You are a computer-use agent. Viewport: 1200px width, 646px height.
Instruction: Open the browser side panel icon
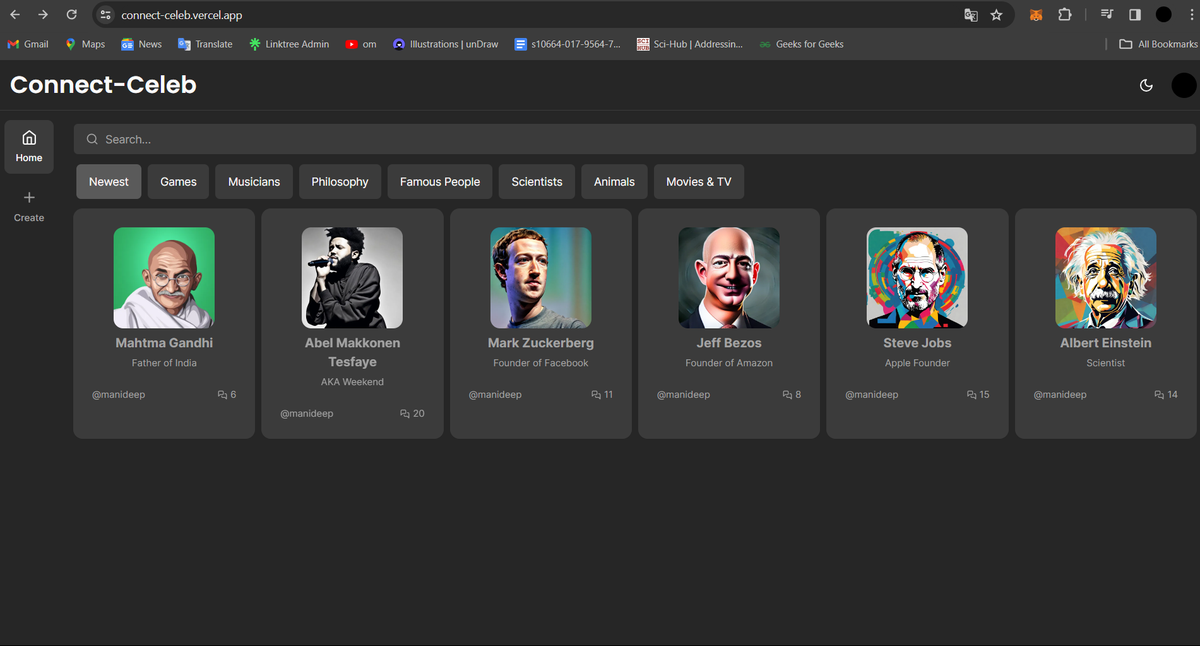1135,15
